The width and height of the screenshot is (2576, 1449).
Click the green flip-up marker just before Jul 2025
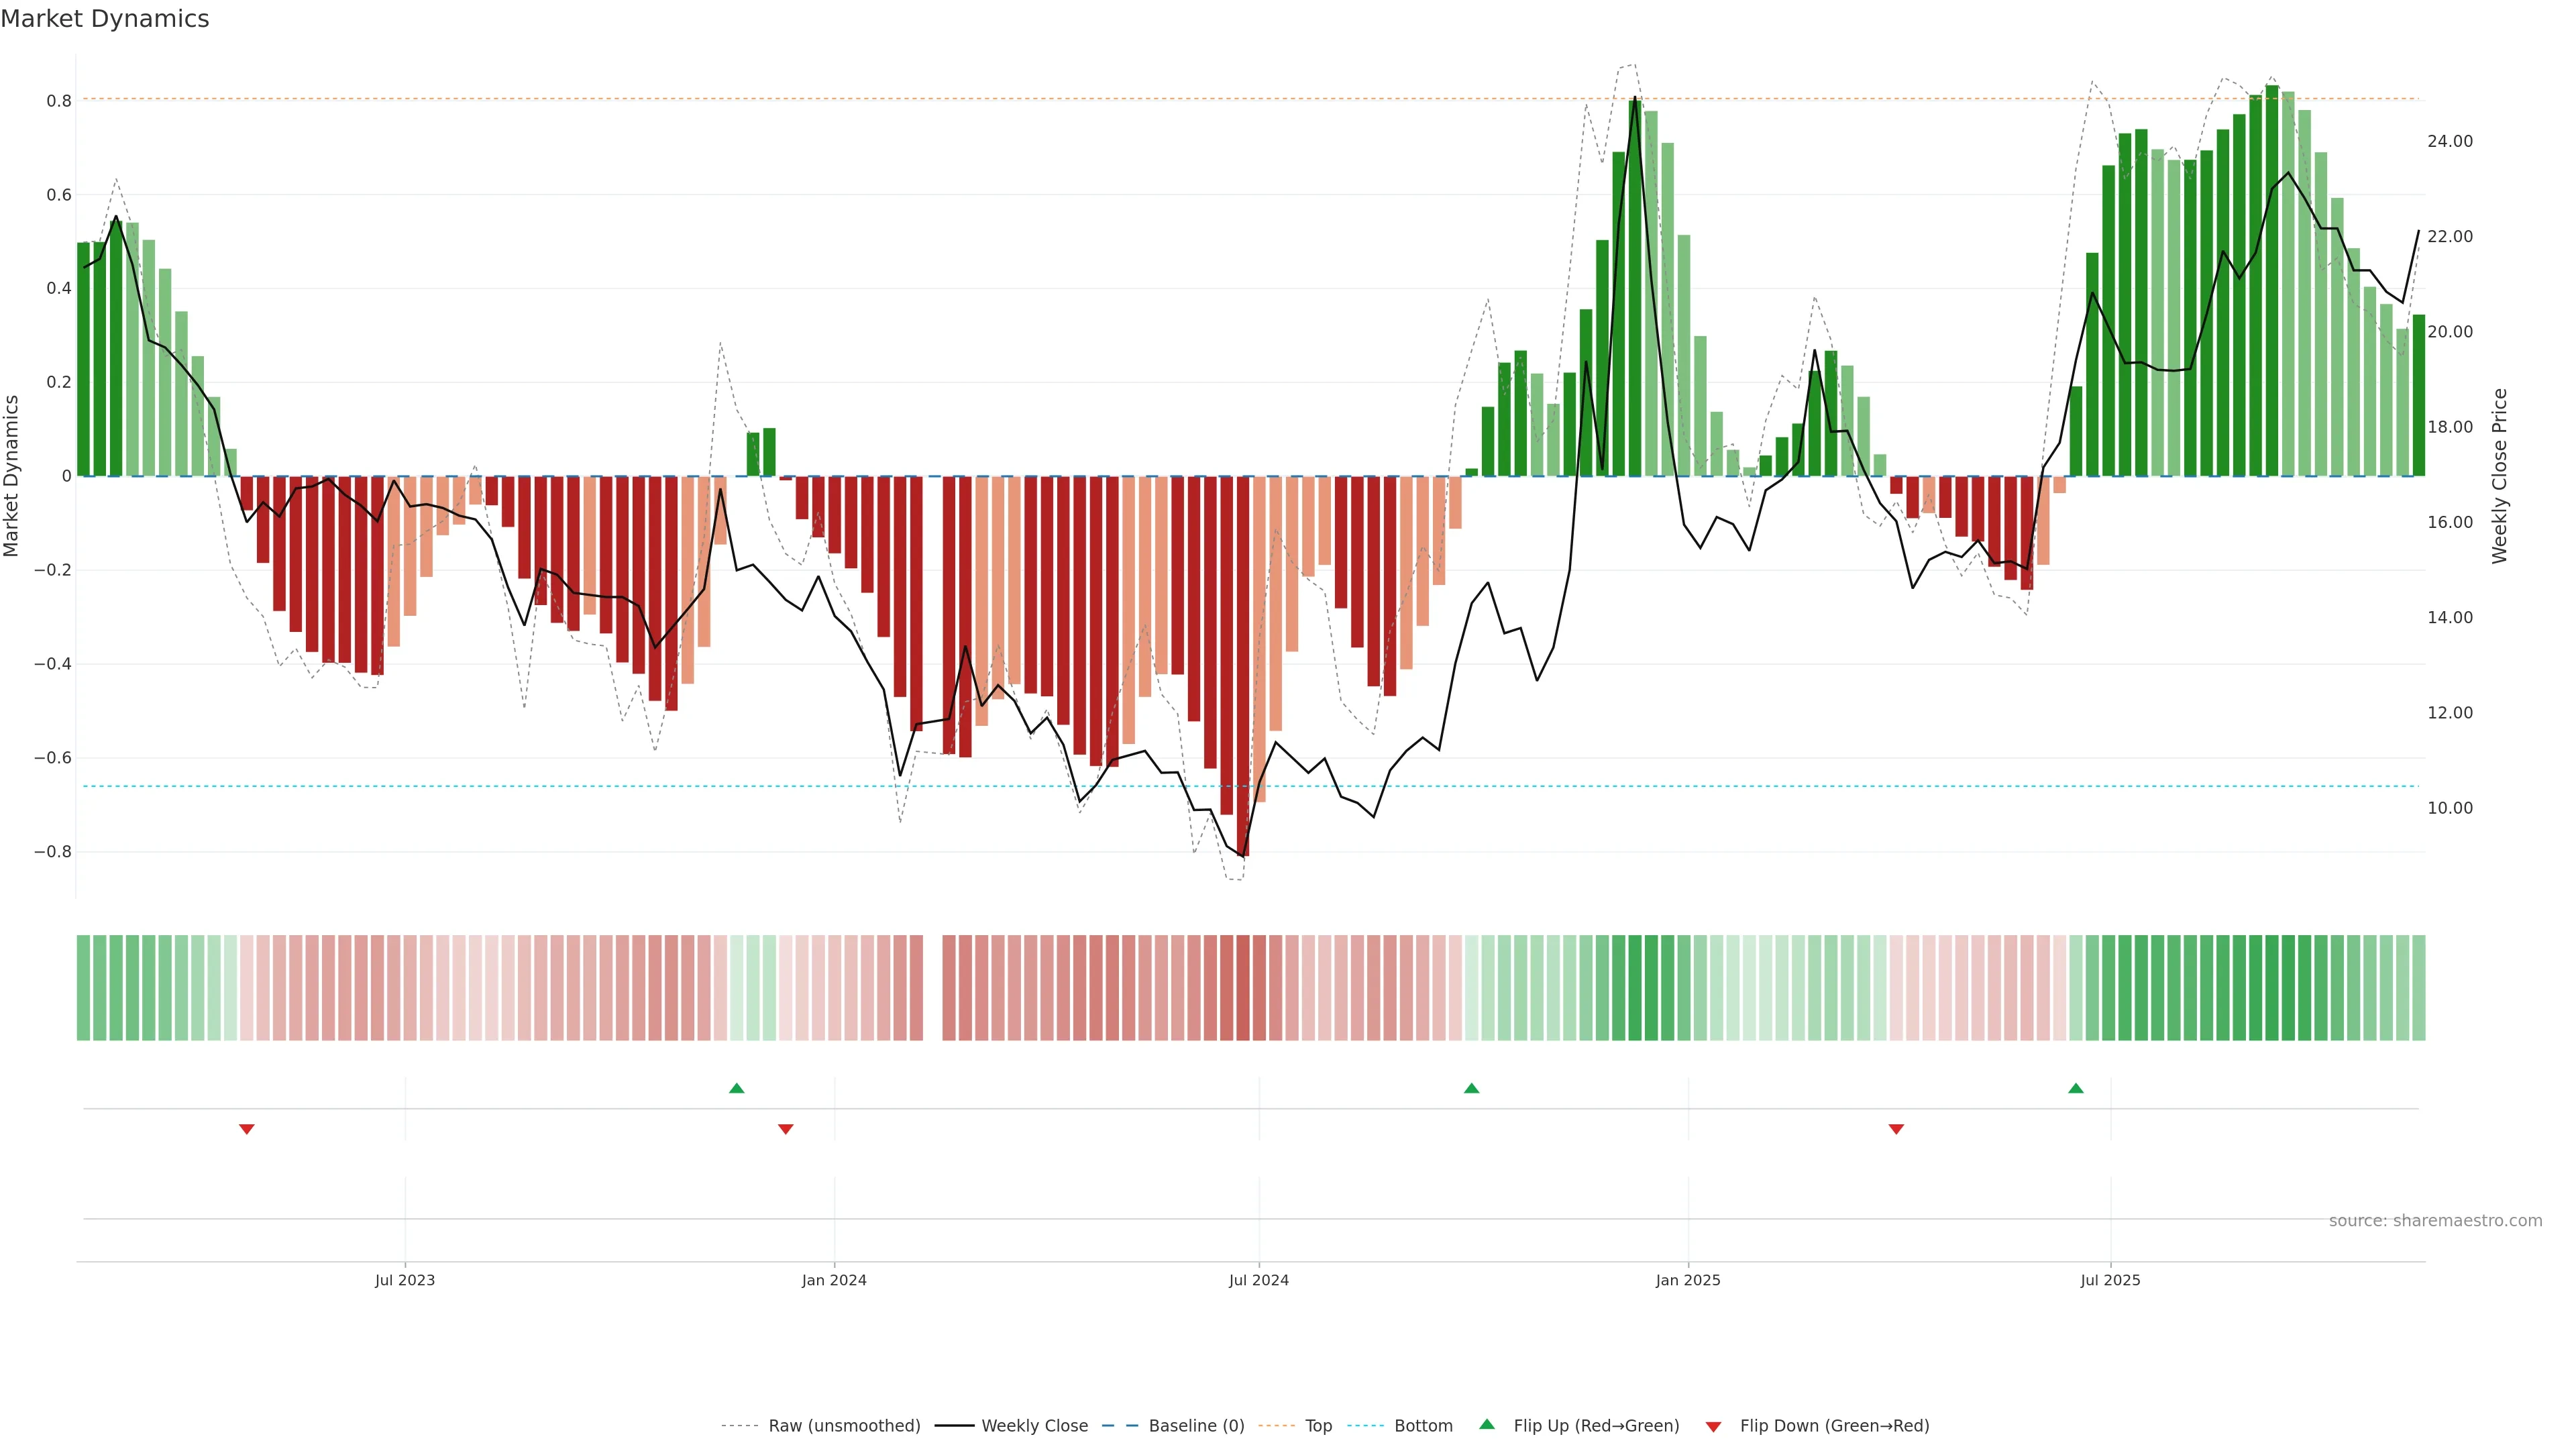(2076, 1088)
